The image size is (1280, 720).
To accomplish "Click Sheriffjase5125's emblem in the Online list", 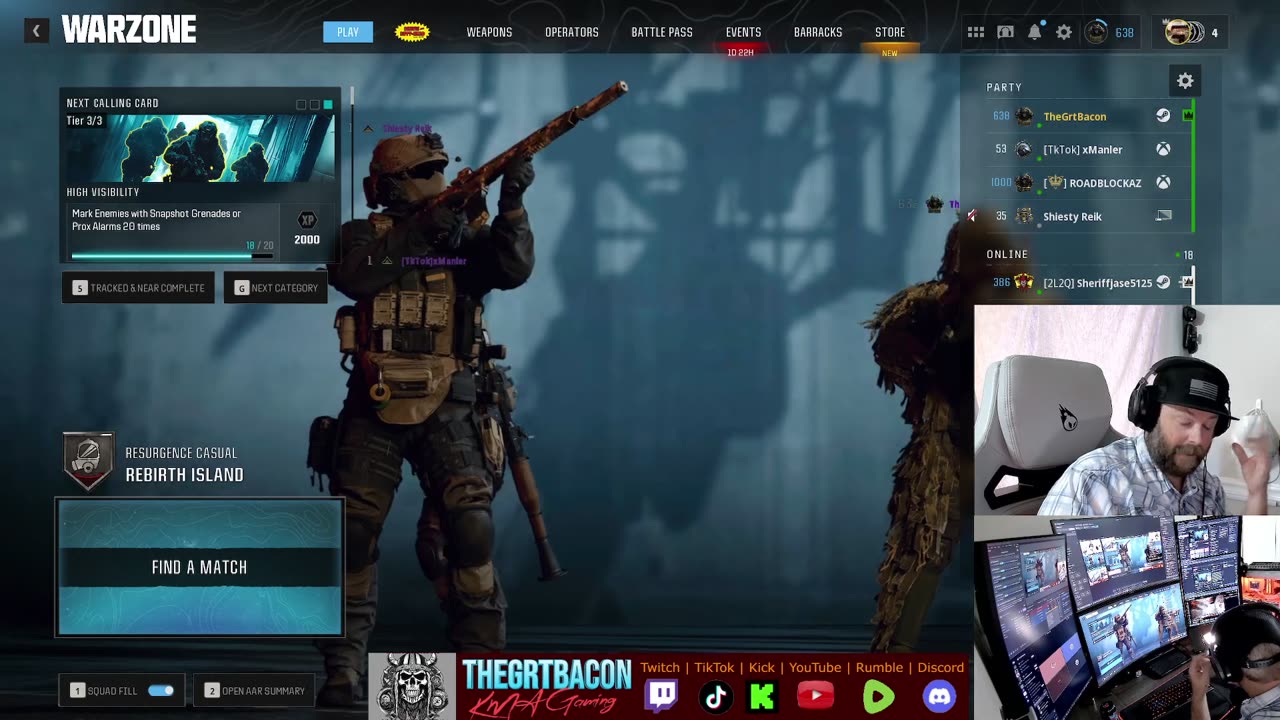I will (x=1024, y=283).
